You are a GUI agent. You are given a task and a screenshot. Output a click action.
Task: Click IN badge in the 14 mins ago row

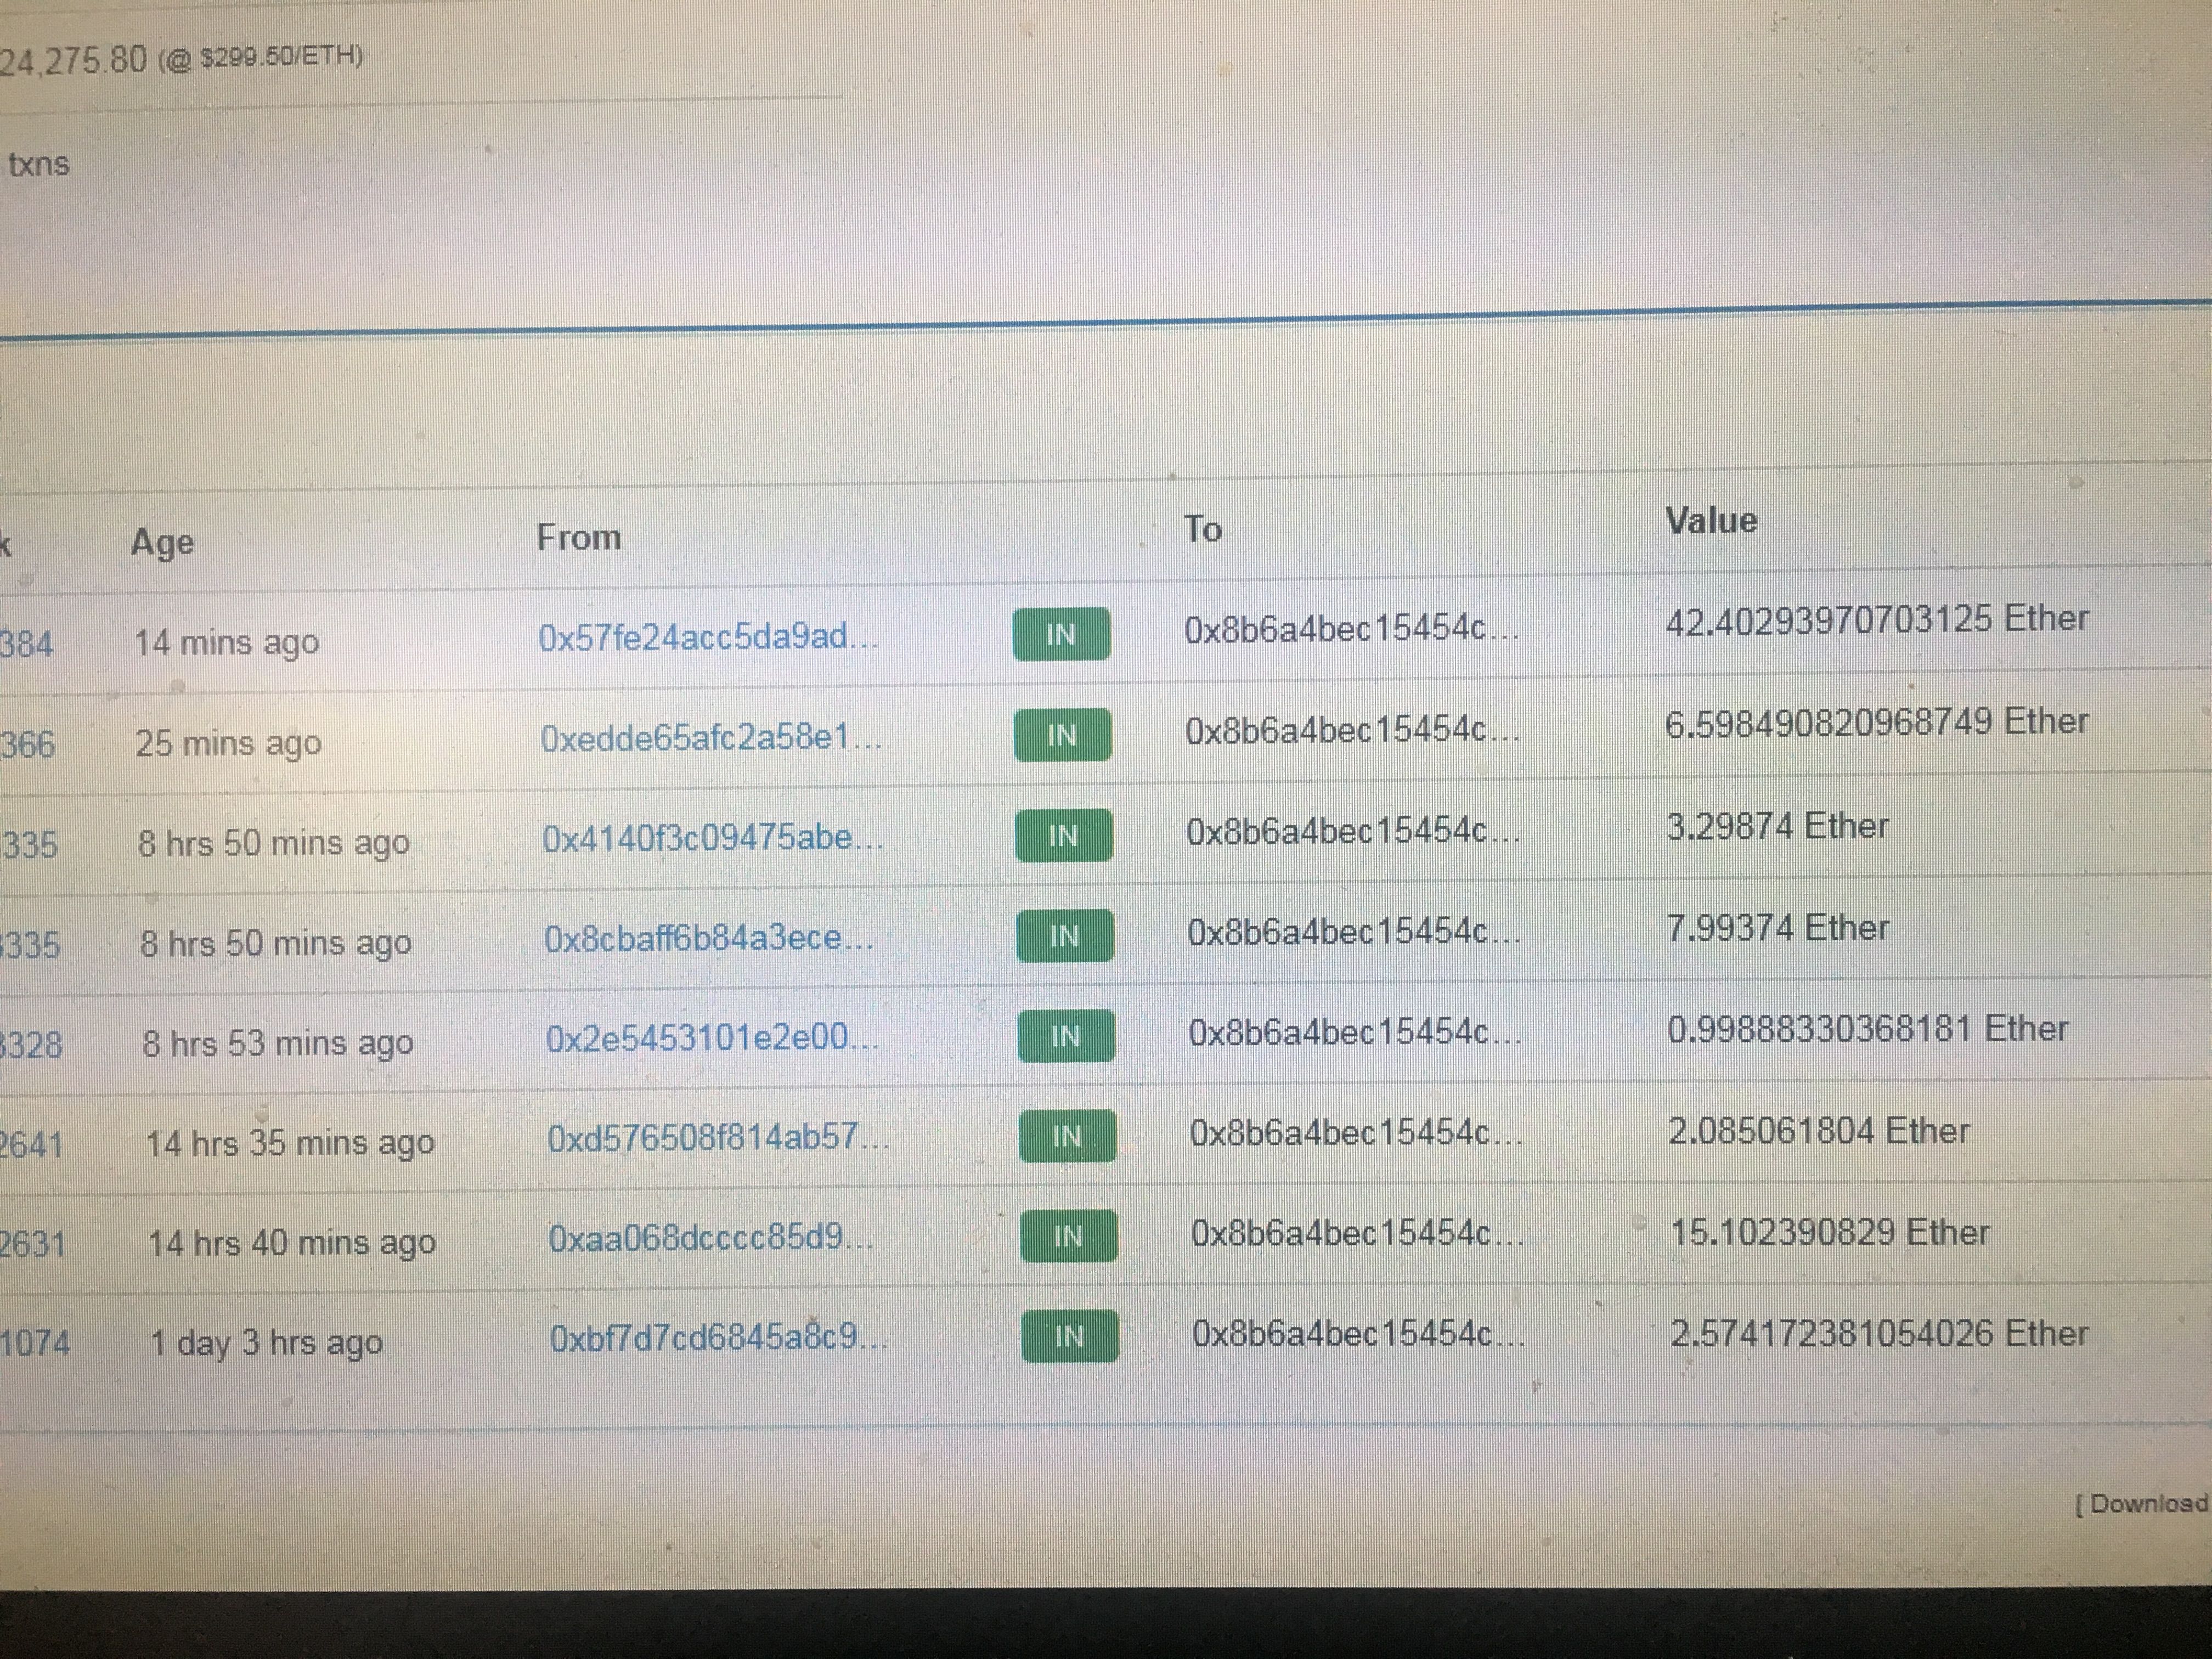(1061, 634)
